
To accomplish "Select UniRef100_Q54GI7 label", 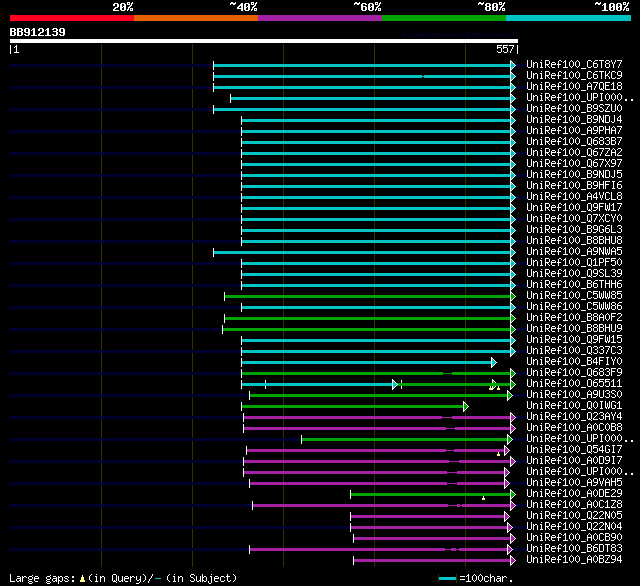I will pos(574,450).
